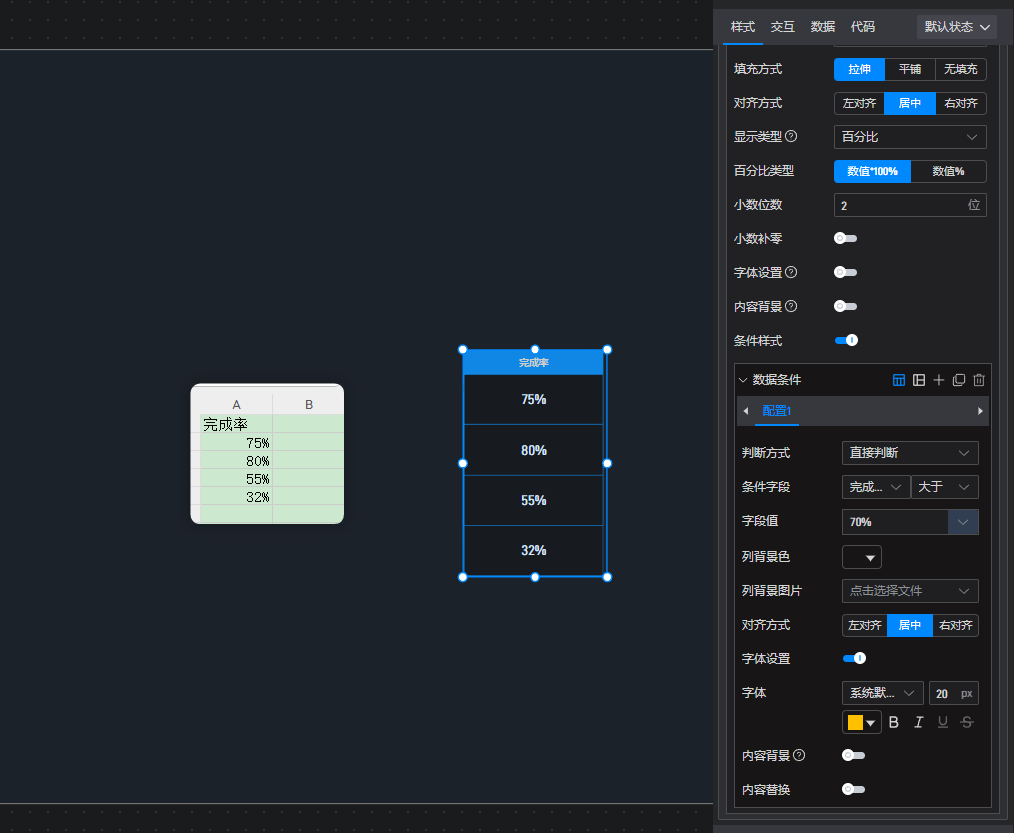The height and width of the screenshot is (833, 1014).
Task: Collapse the 数据条件 section
Action: [x=743, y=380]
